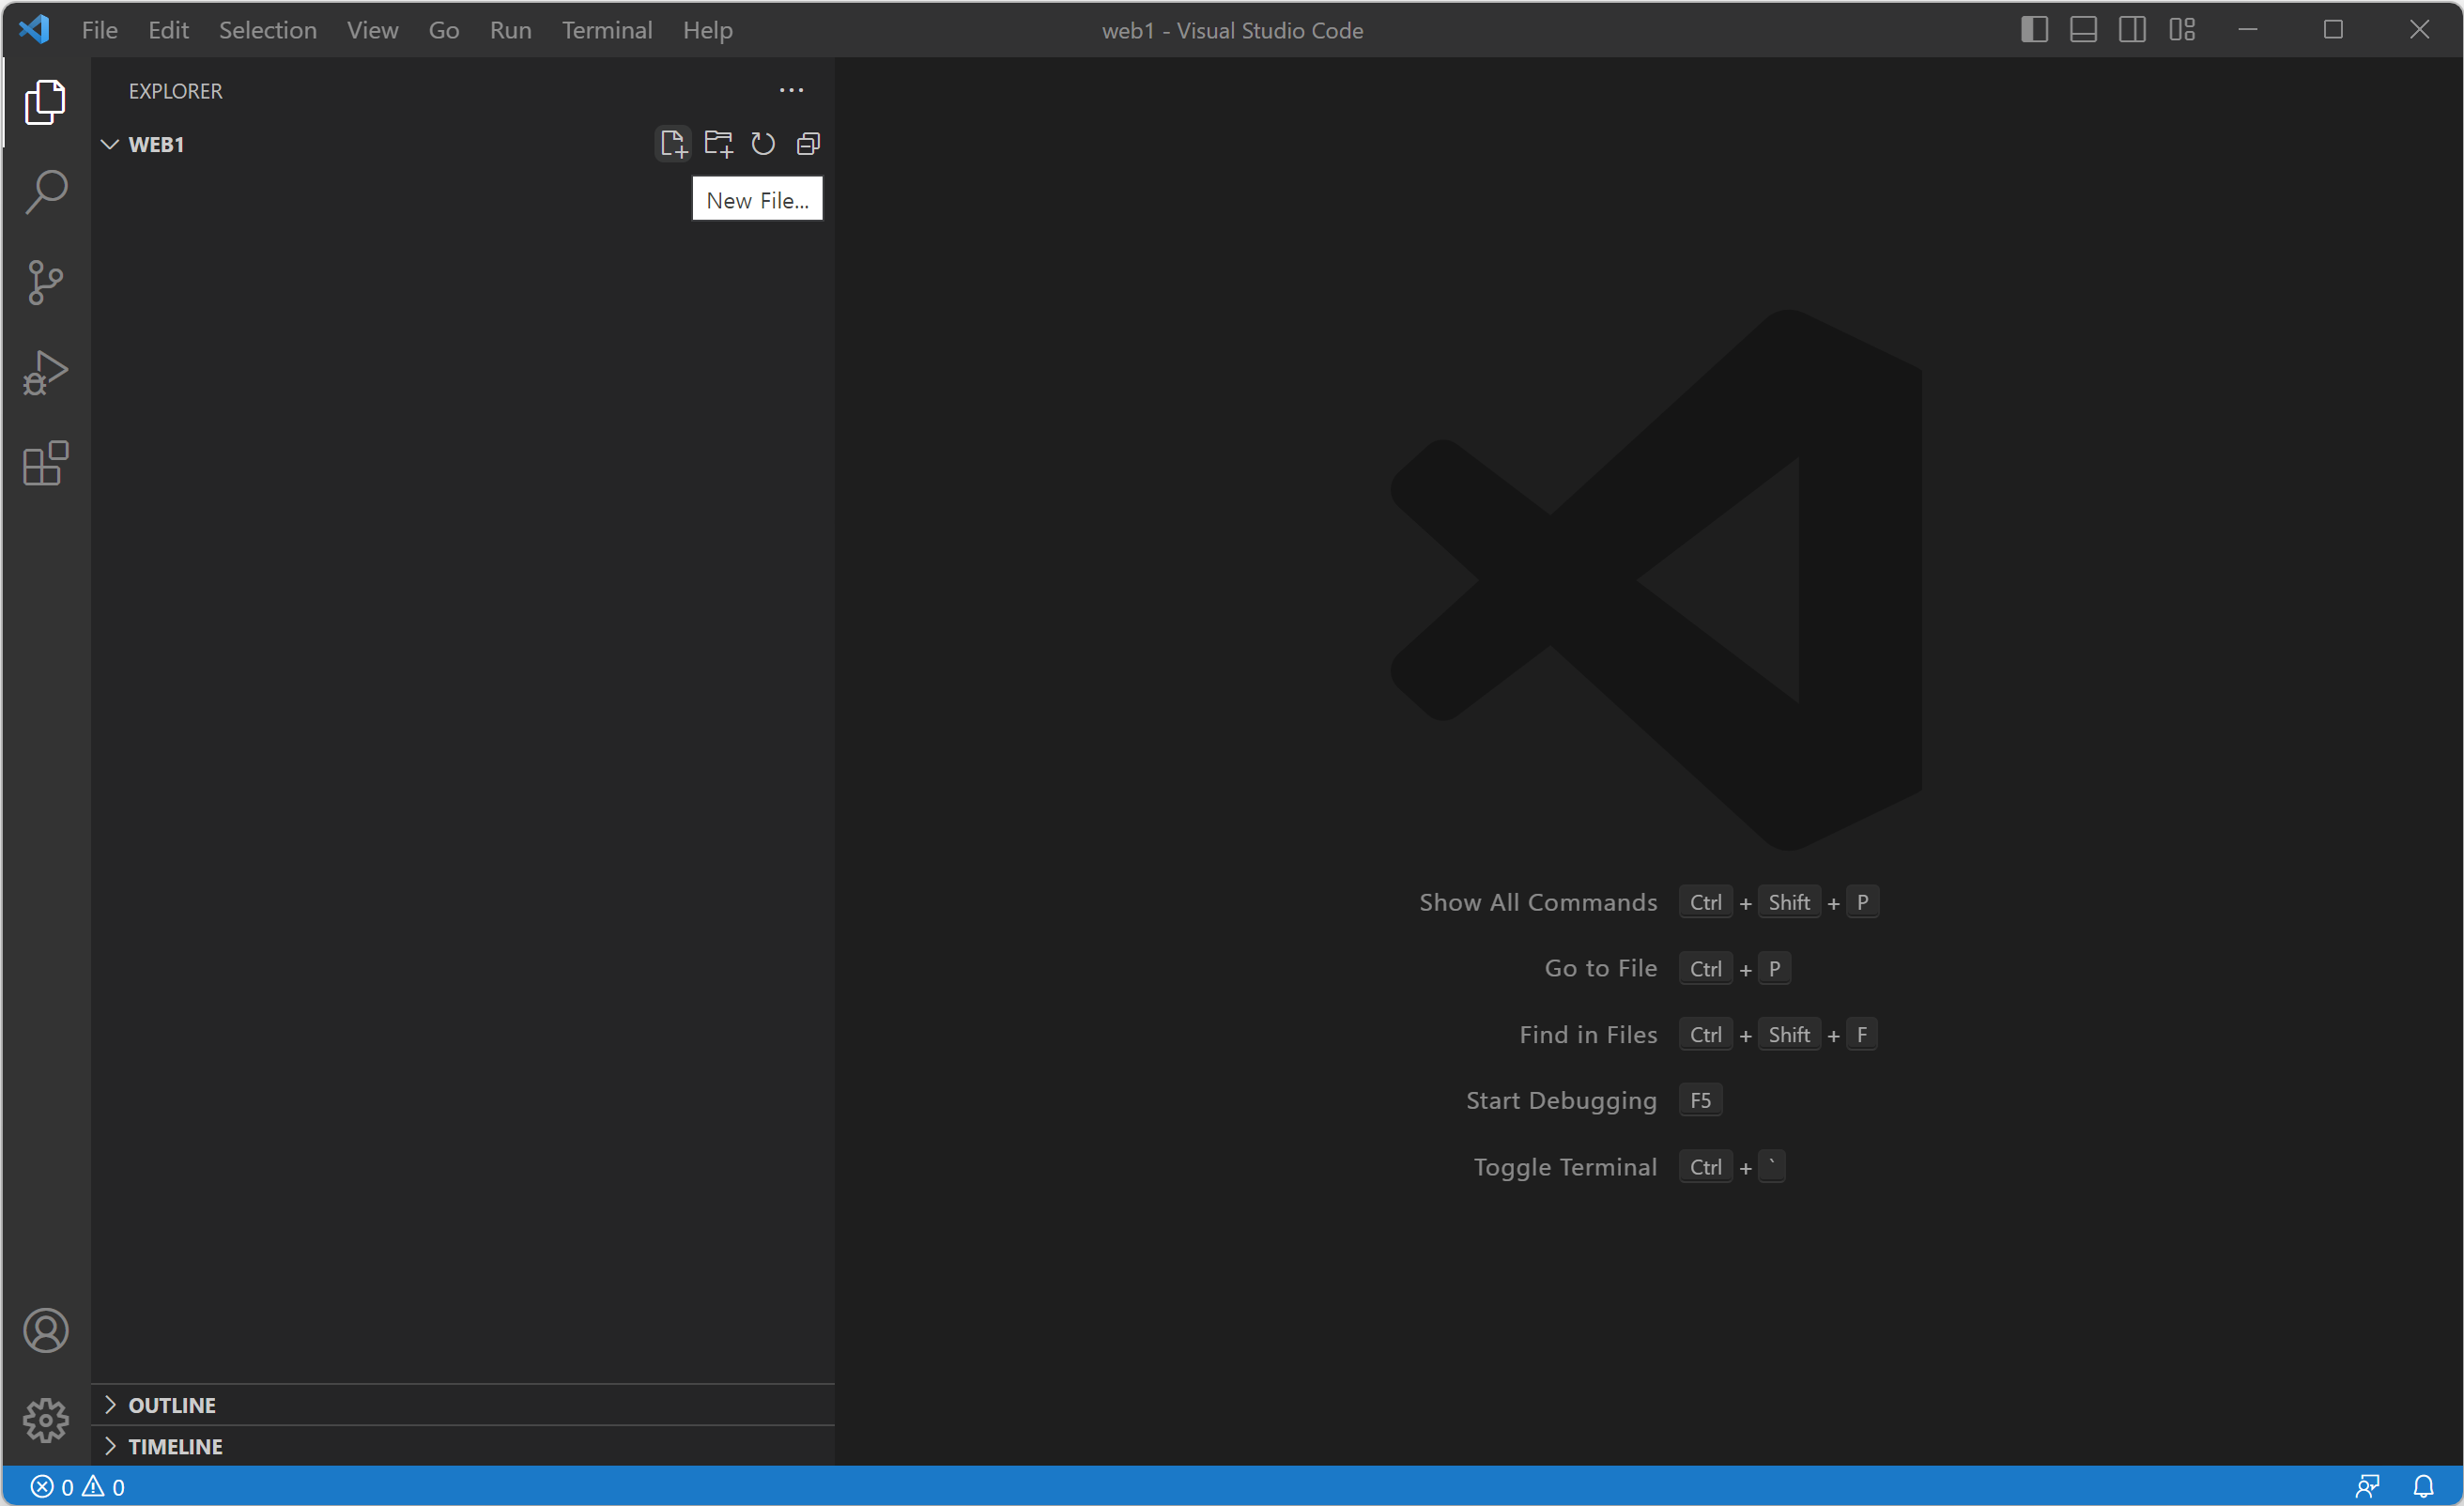Image resolution: width=2464 pixels, height=1506 pixels.
Task: Open the Extensions view
Action: [46, 463]
